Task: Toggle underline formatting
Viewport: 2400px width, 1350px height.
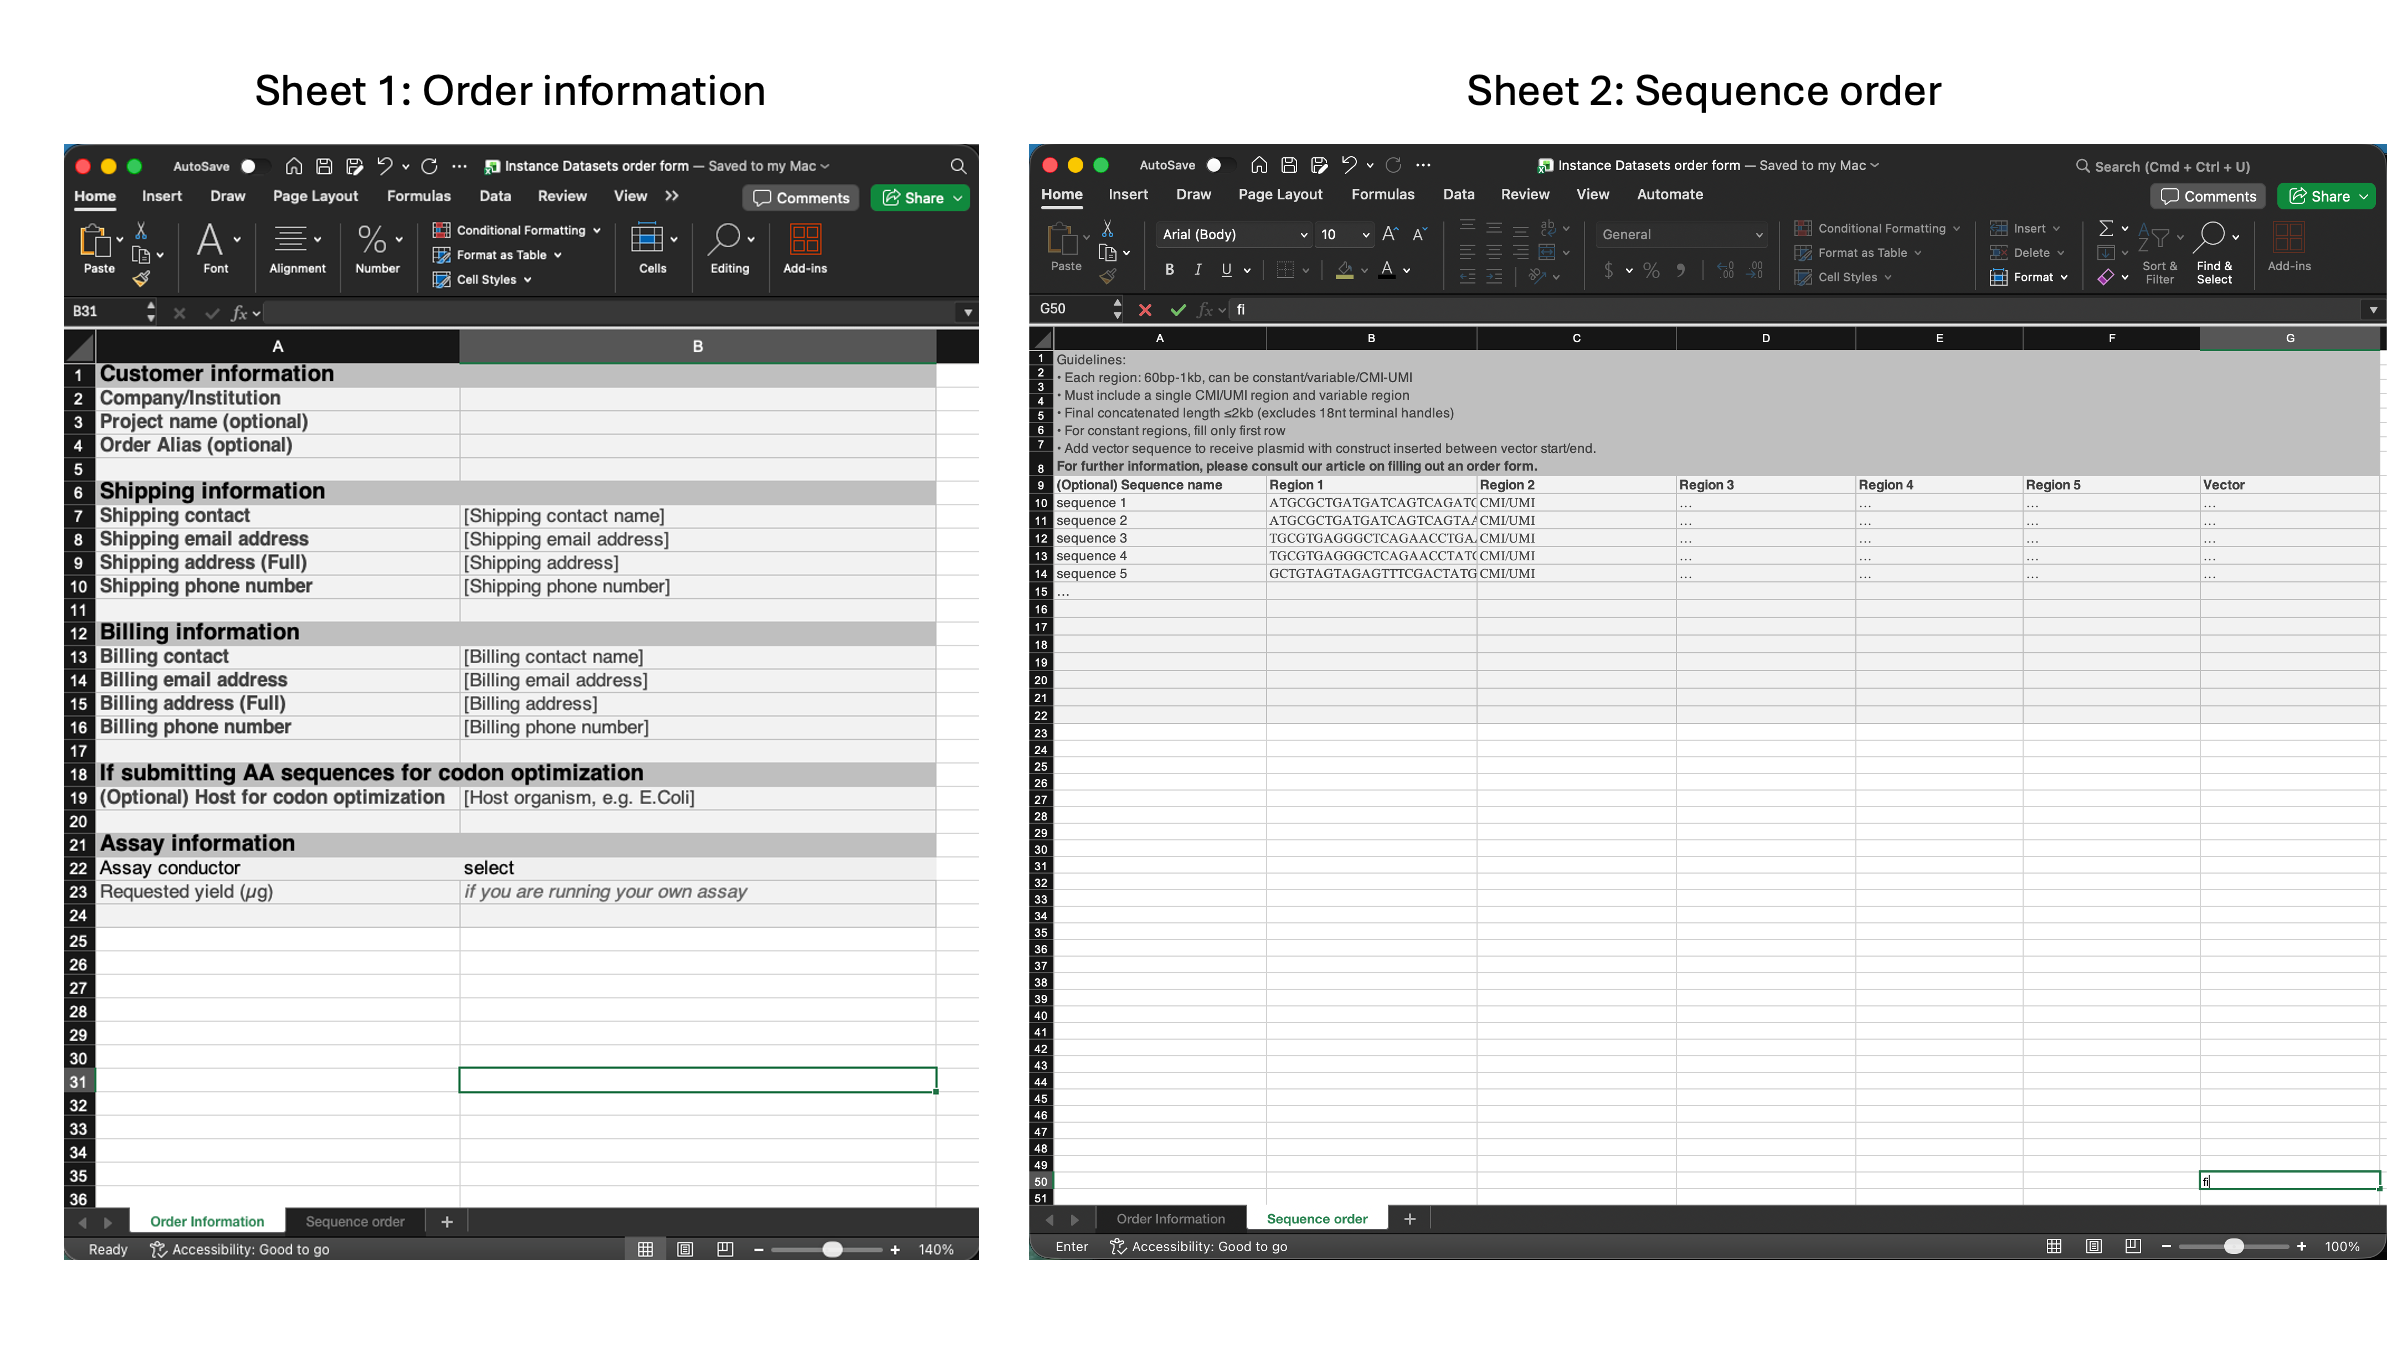Action: 1225,268
